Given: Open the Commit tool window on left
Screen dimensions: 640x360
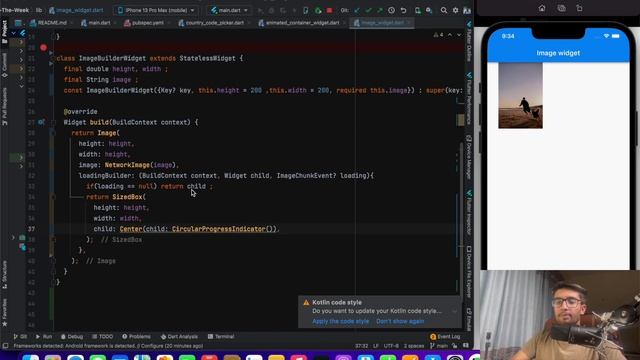Looking at the screenshot, I should 4,64.
